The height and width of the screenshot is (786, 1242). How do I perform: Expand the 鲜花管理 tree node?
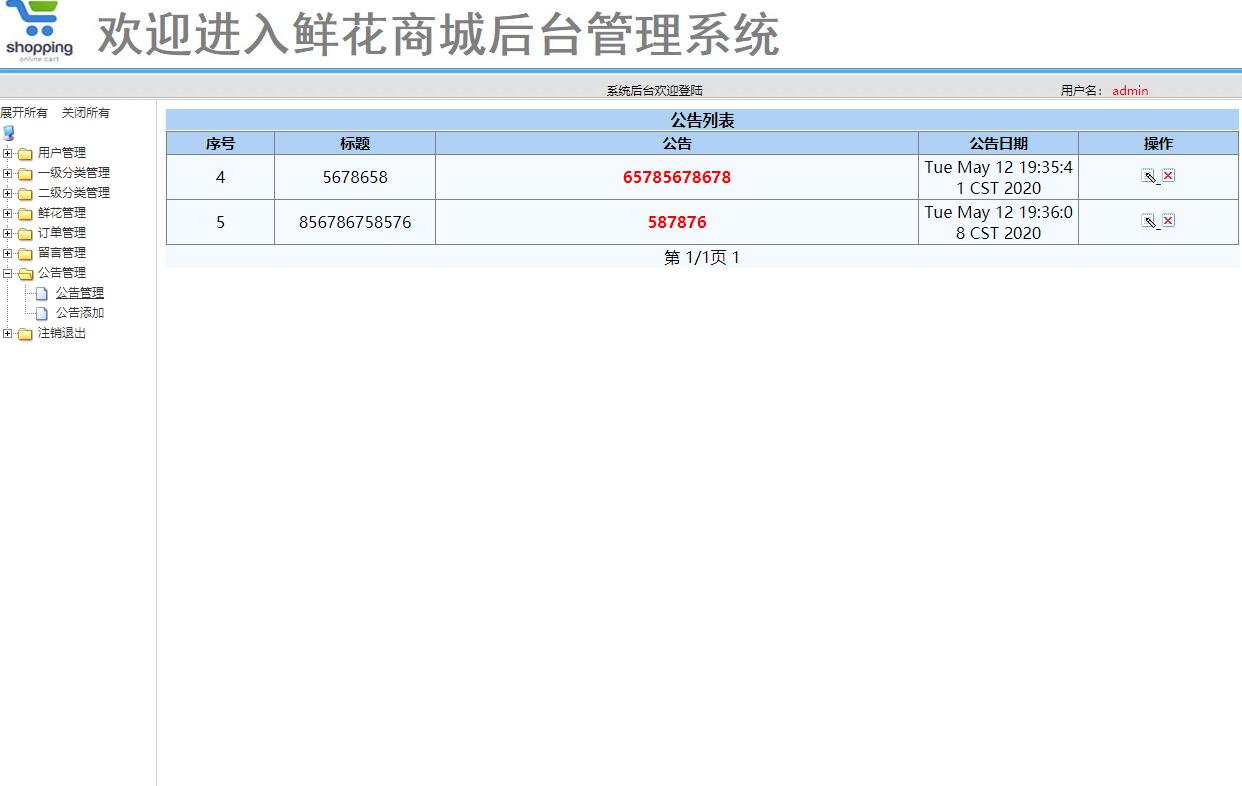(8, 212)
